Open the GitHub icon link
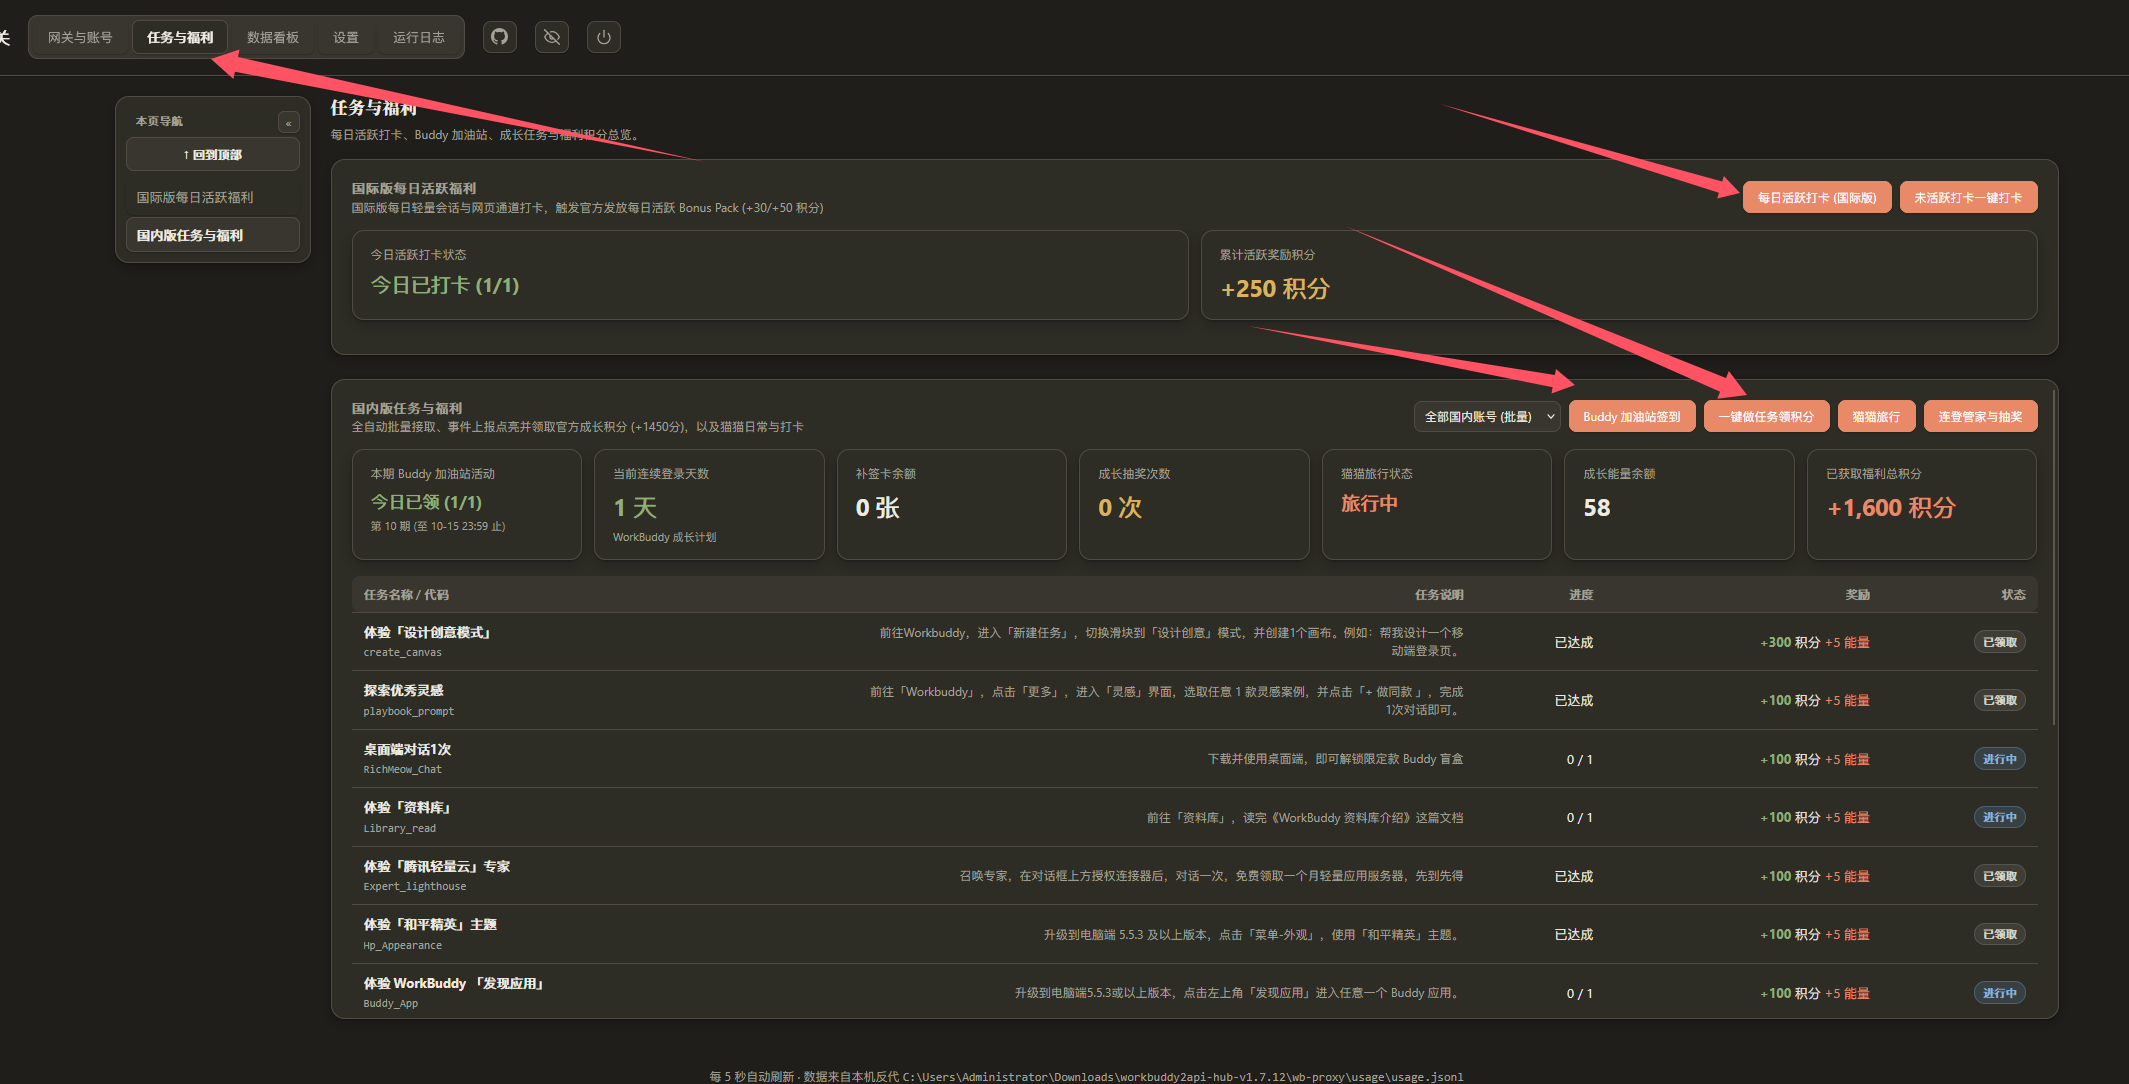The height and width of the screenshot is (1084, 2129). pyautogui.click(x=499, y=37)
